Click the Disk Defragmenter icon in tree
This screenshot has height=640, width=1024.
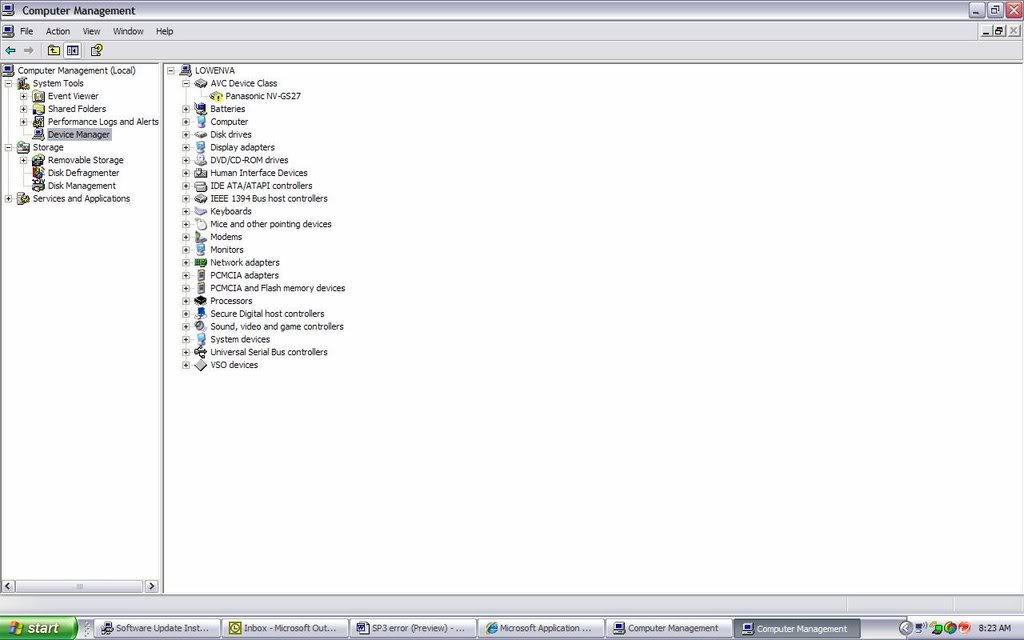pyautogui.click(x=38, y=173)
